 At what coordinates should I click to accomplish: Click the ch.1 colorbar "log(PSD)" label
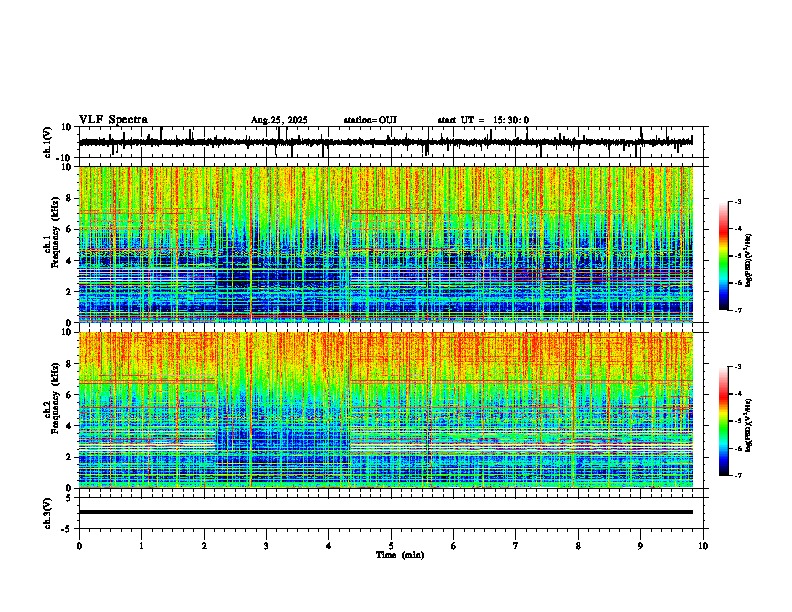[x=748, y=260]
